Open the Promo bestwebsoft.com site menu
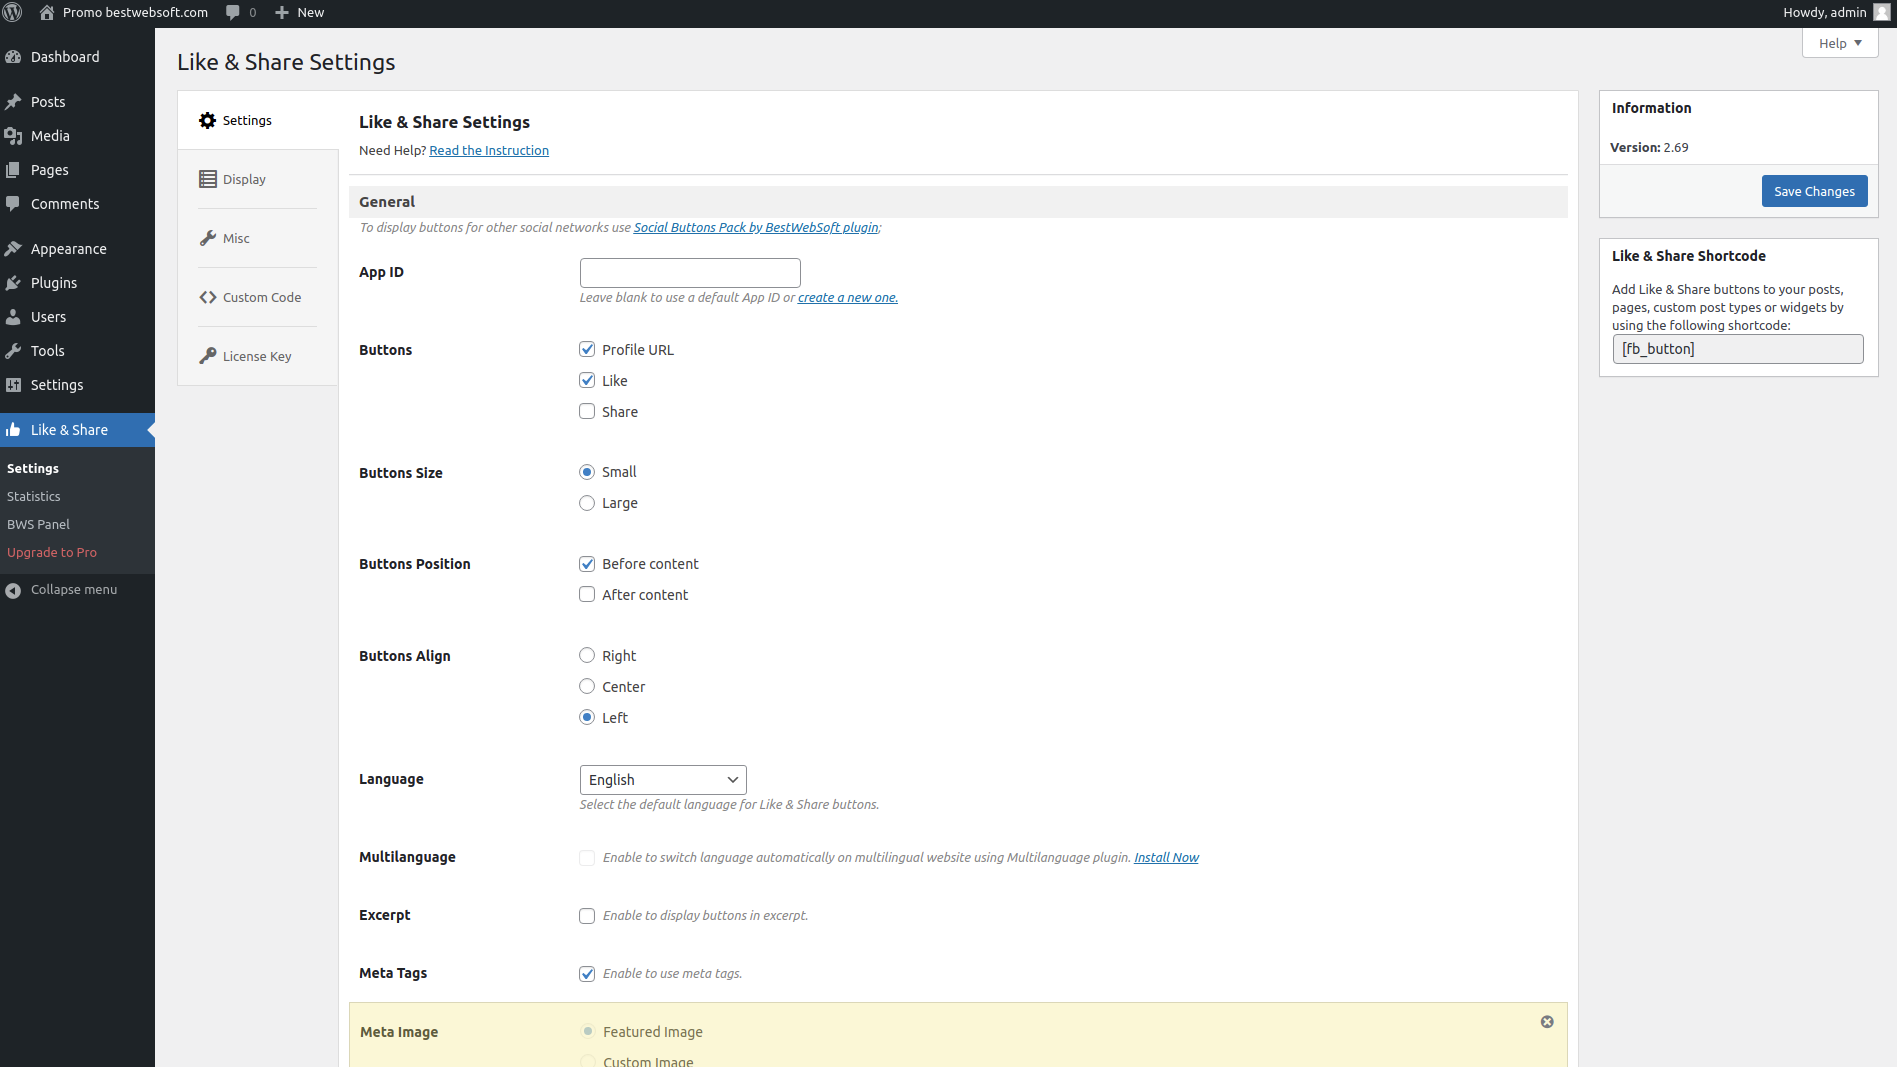This screenshot has width=1897, height=1067. [124, 13]
